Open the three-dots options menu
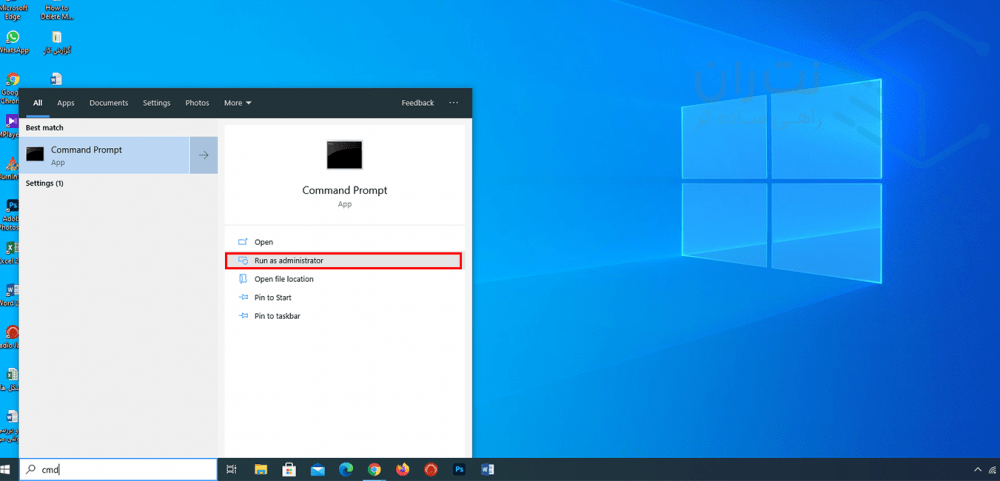This screenshot has height=481, width=1000. pos(453,103)
